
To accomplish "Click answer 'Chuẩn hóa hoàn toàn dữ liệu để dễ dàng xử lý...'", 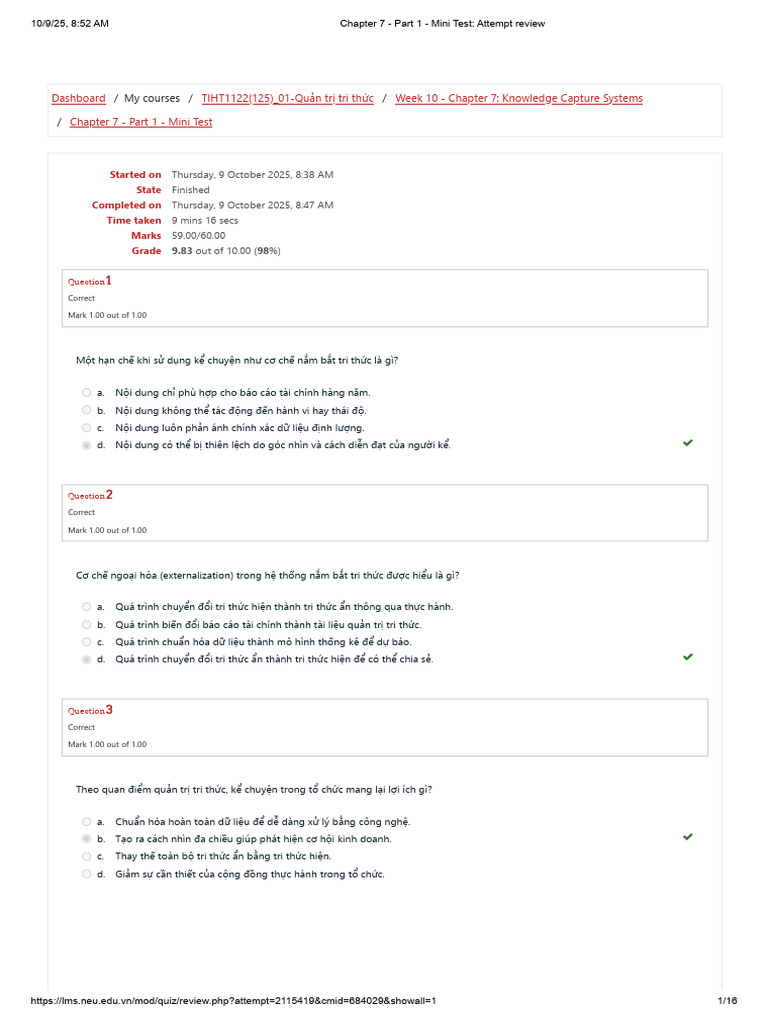I will pos(263,822).
